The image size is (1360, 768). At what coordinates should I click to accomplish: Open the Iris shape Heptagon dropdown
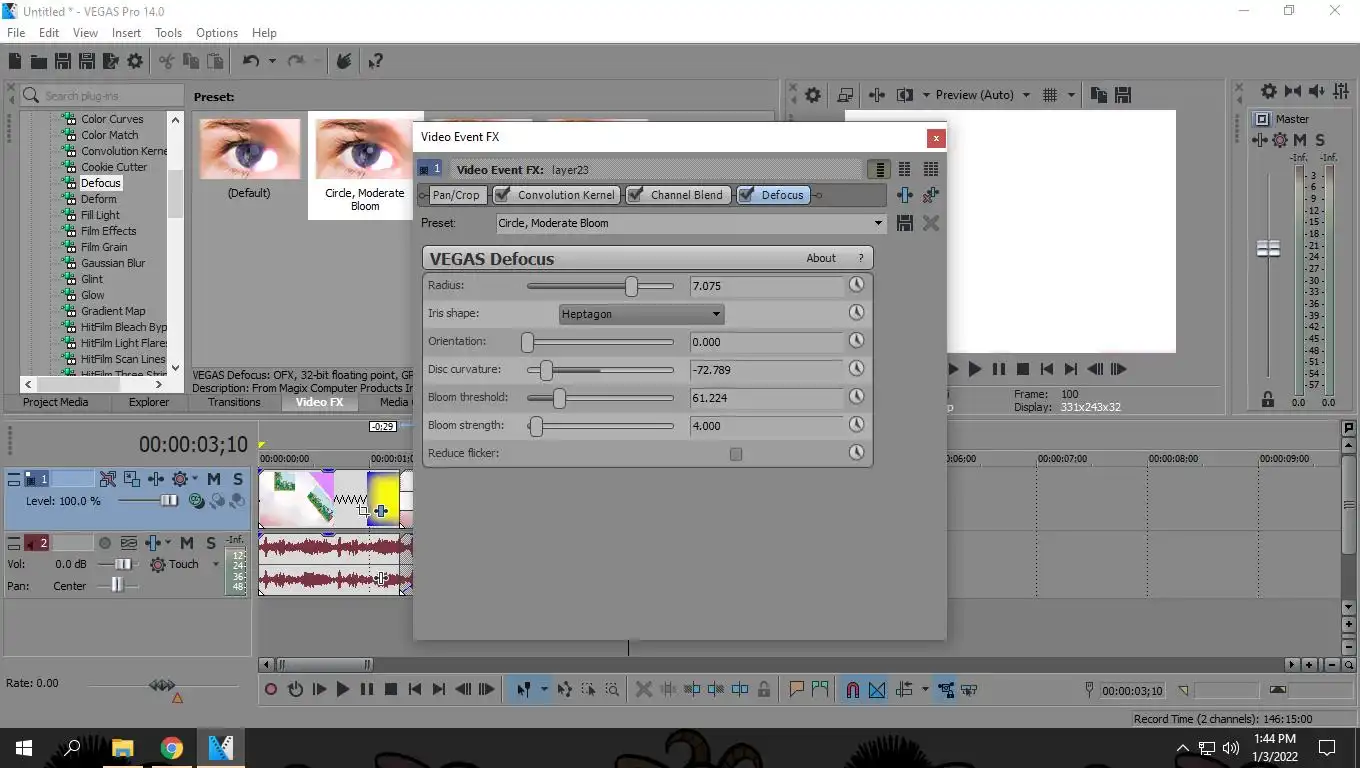pos(642,314)
